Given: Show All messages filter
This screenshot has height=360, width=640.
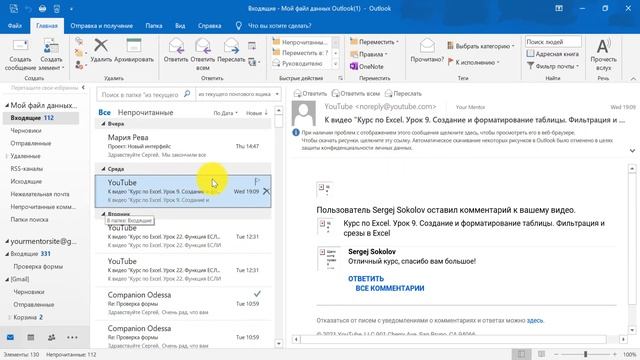Looking at the screenshot, I should point(104,112).
